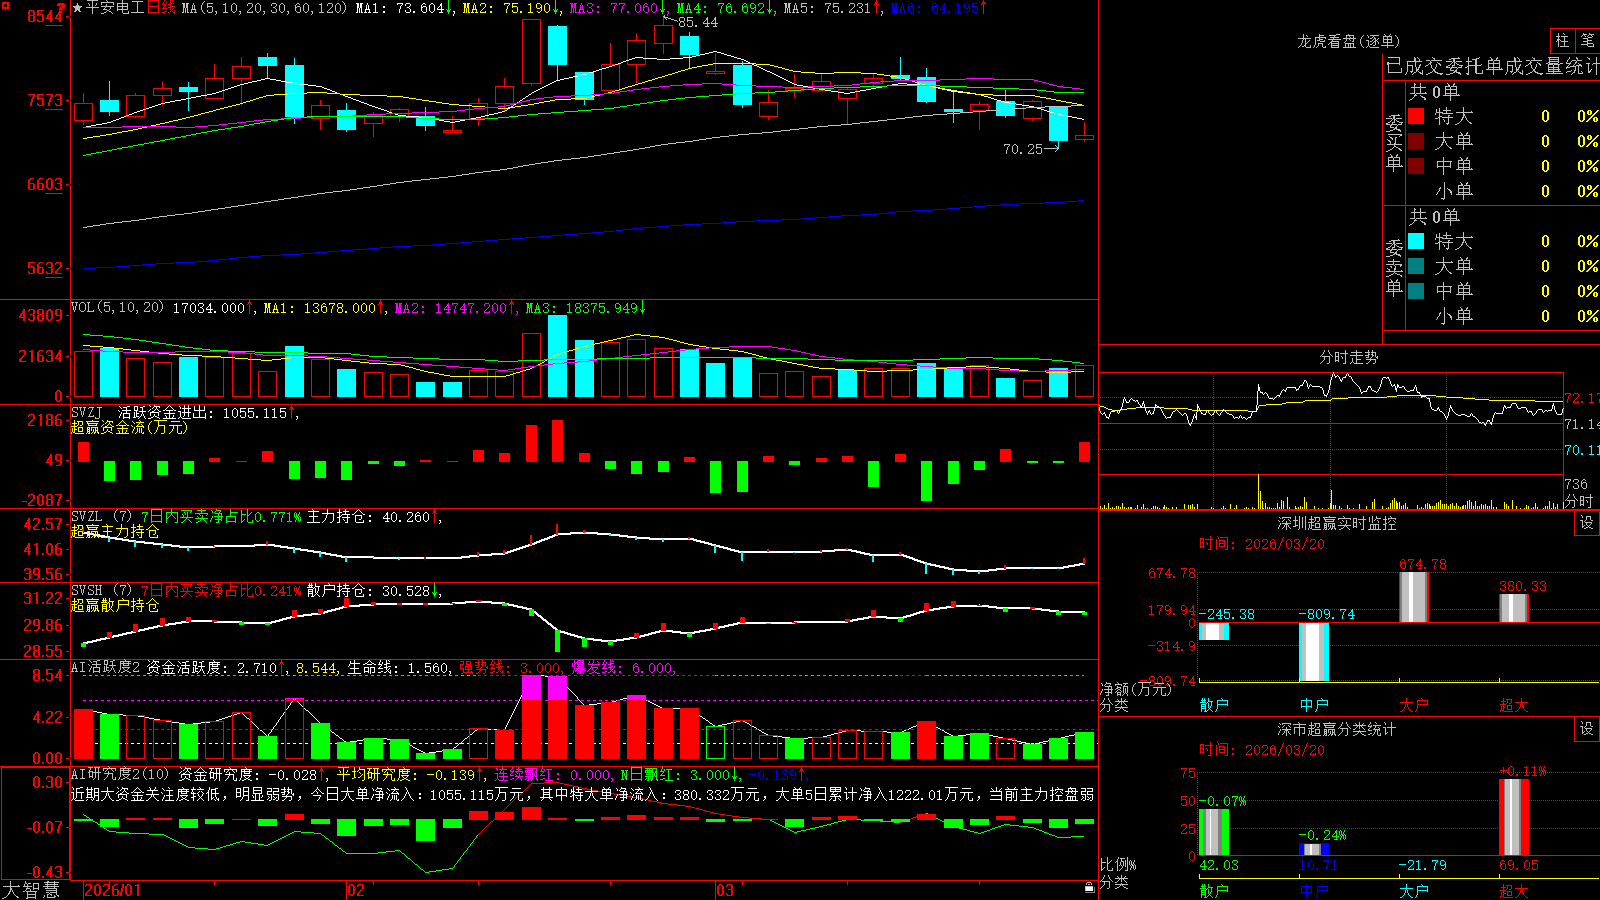This screenshot has height=900, width=1600.
Task: Click the small red square top-left icon
Action: [x=4, y=5]
